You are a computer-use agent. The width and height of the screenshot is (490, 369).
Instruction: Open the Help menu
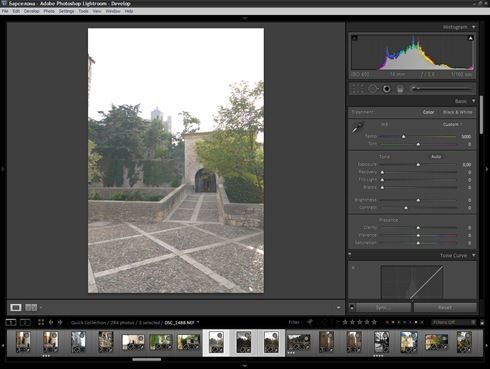coord(129,11)
